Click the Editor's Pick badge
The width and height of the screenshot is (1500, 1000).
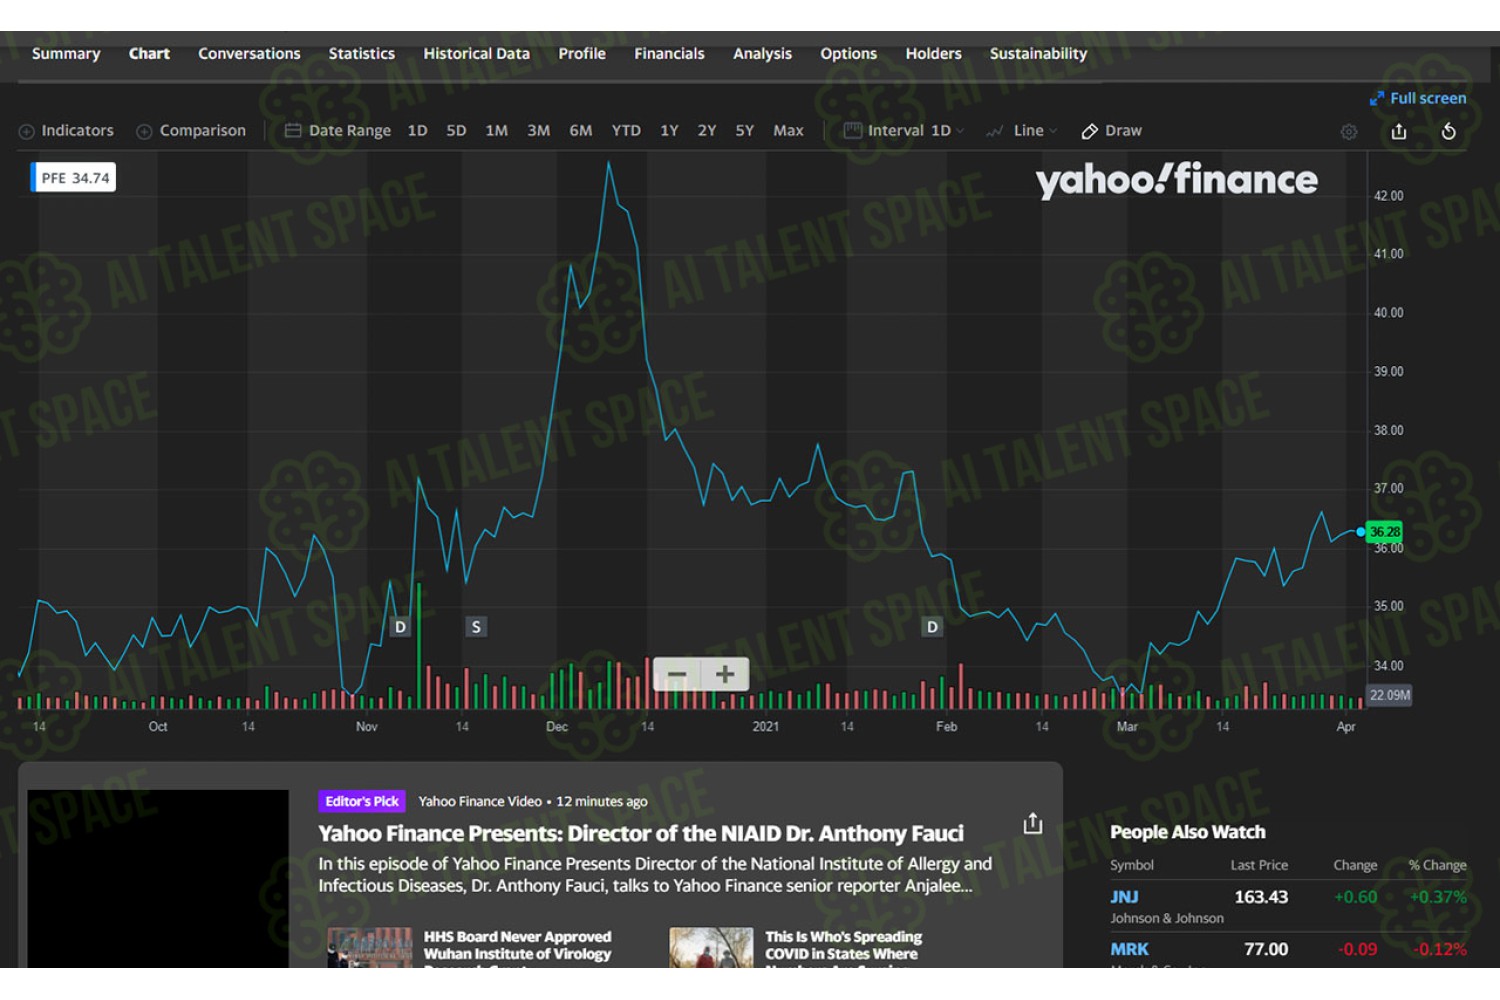[x=362, y=802]
